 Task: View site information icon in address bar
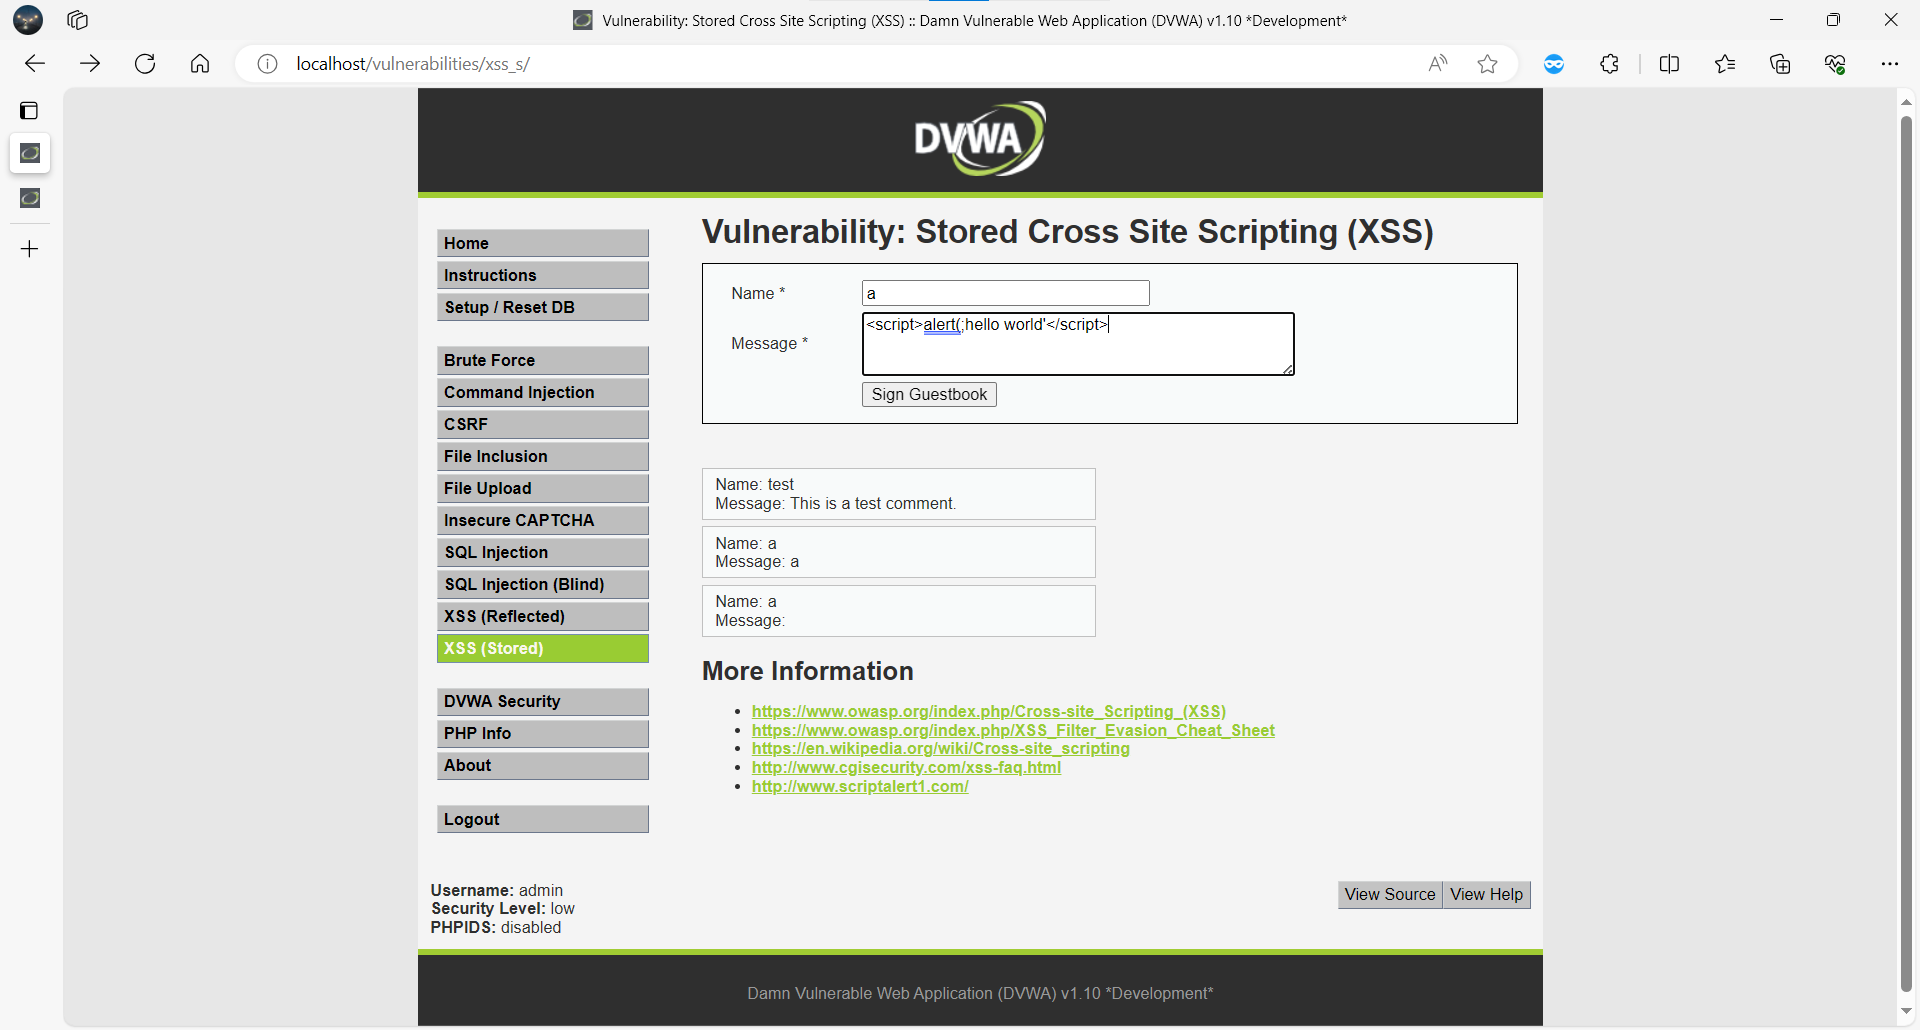267,64
